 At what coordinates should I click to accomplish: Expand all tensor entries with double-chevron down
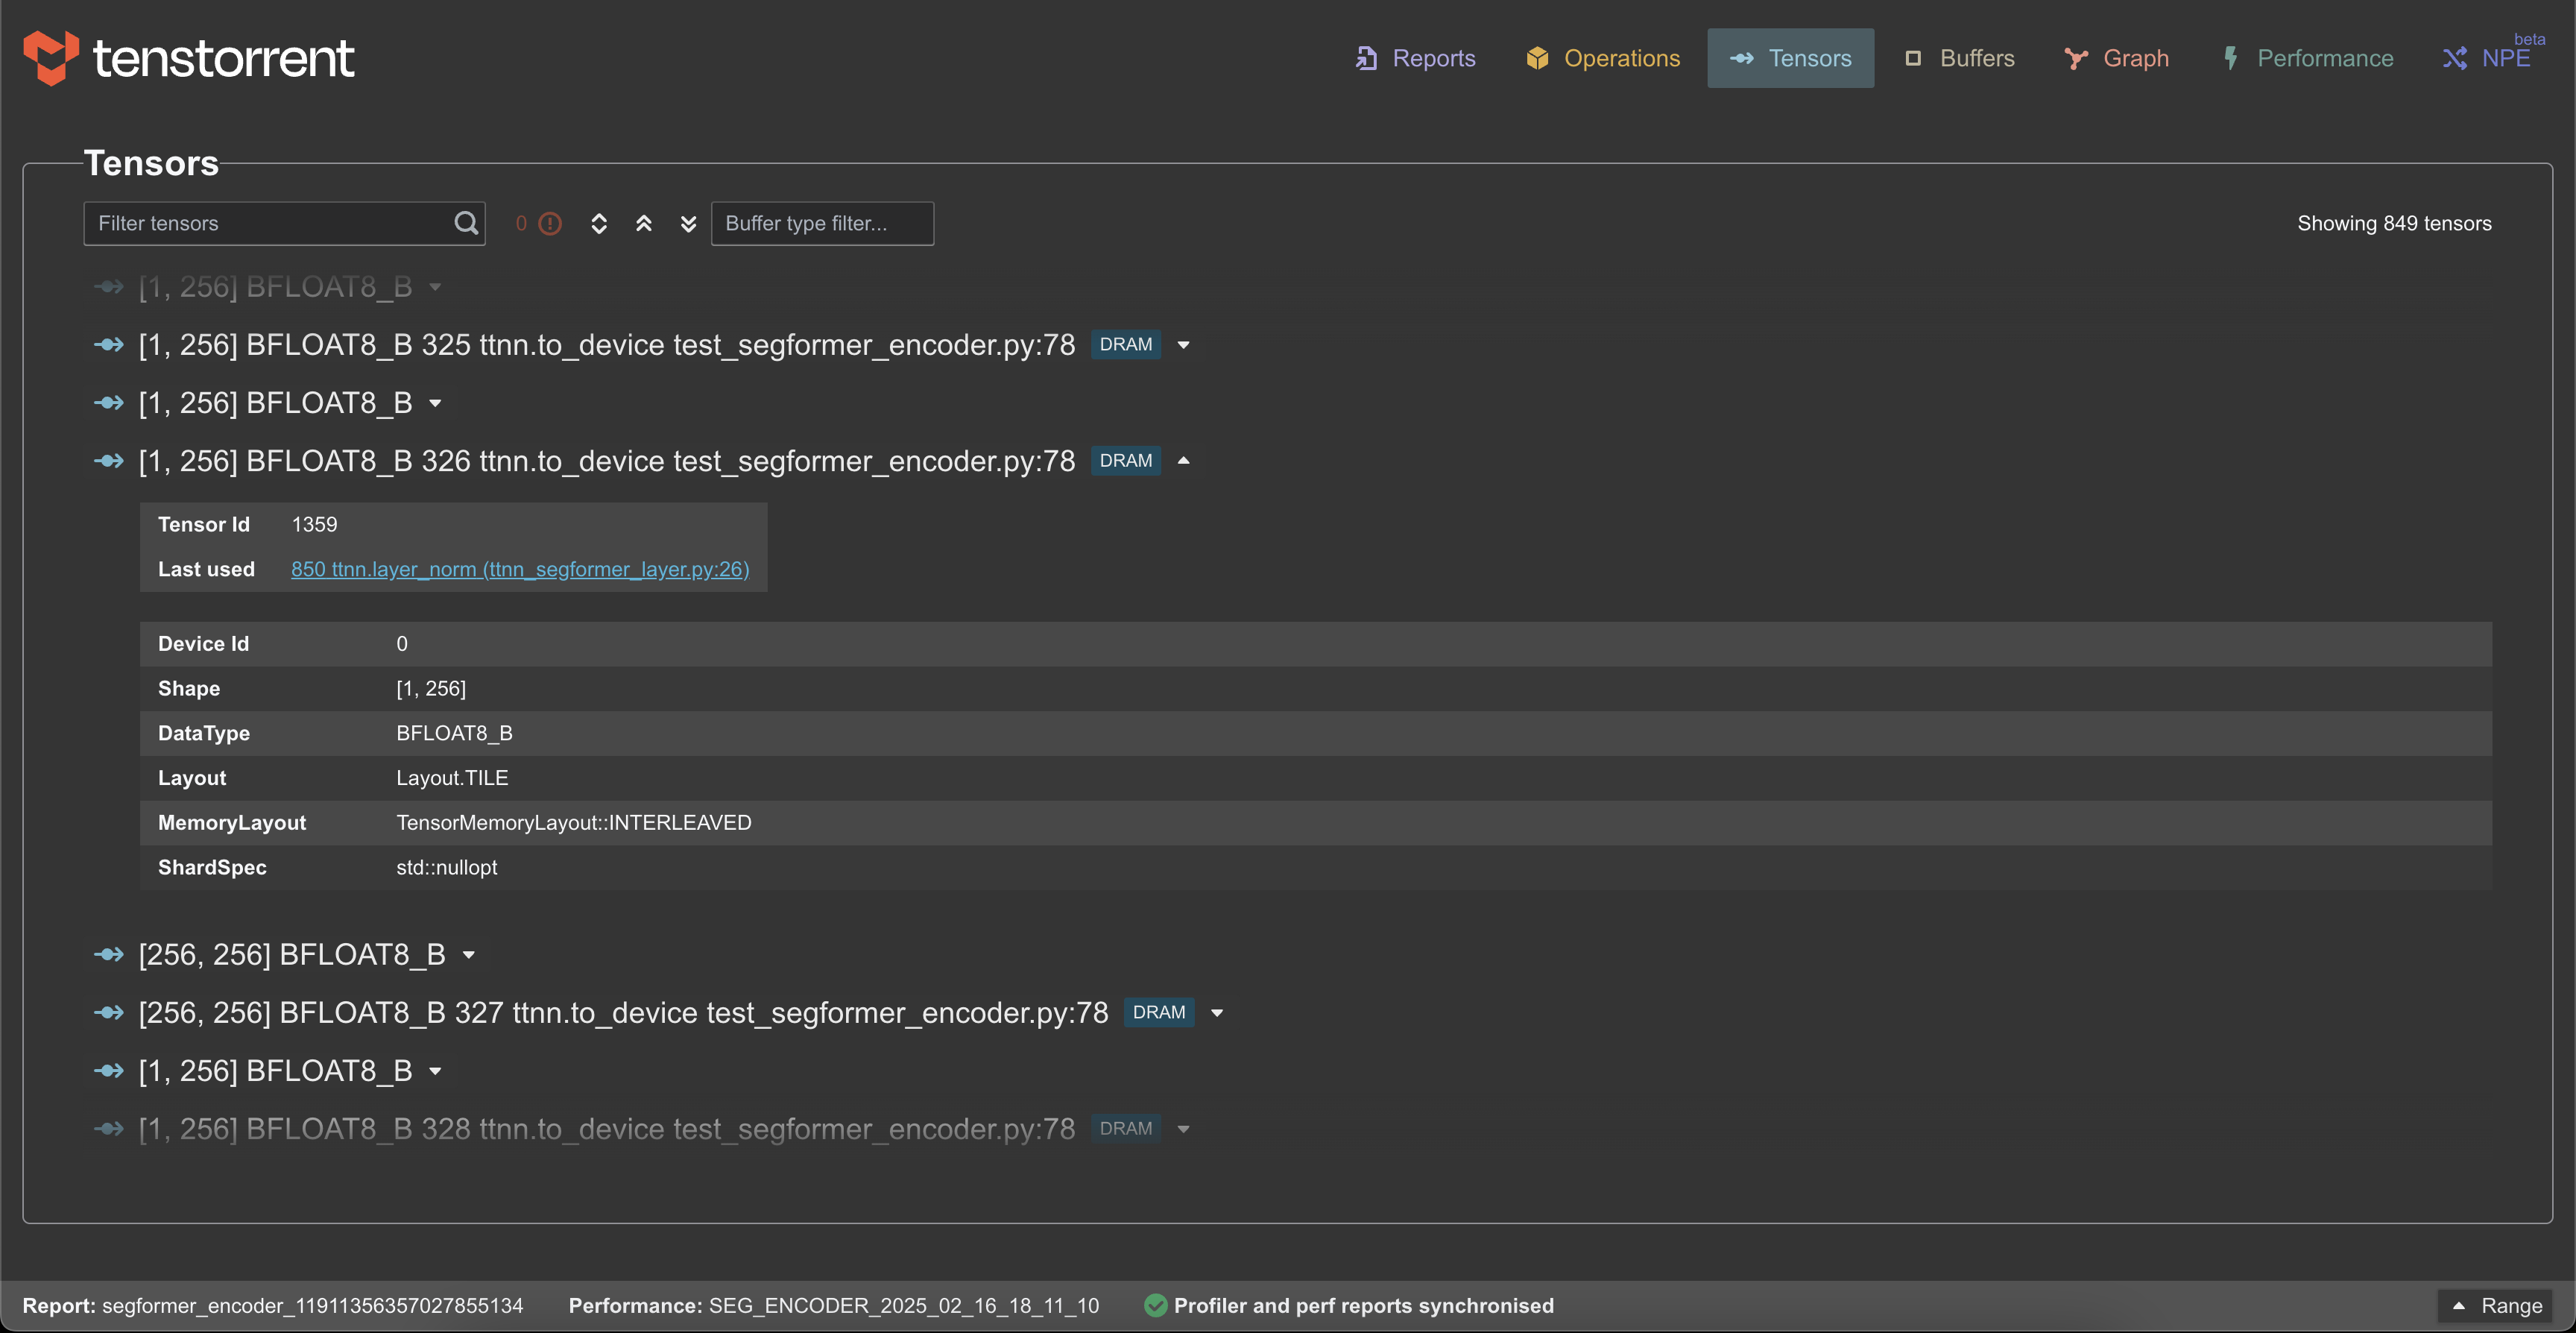click(x=689, y=223)
